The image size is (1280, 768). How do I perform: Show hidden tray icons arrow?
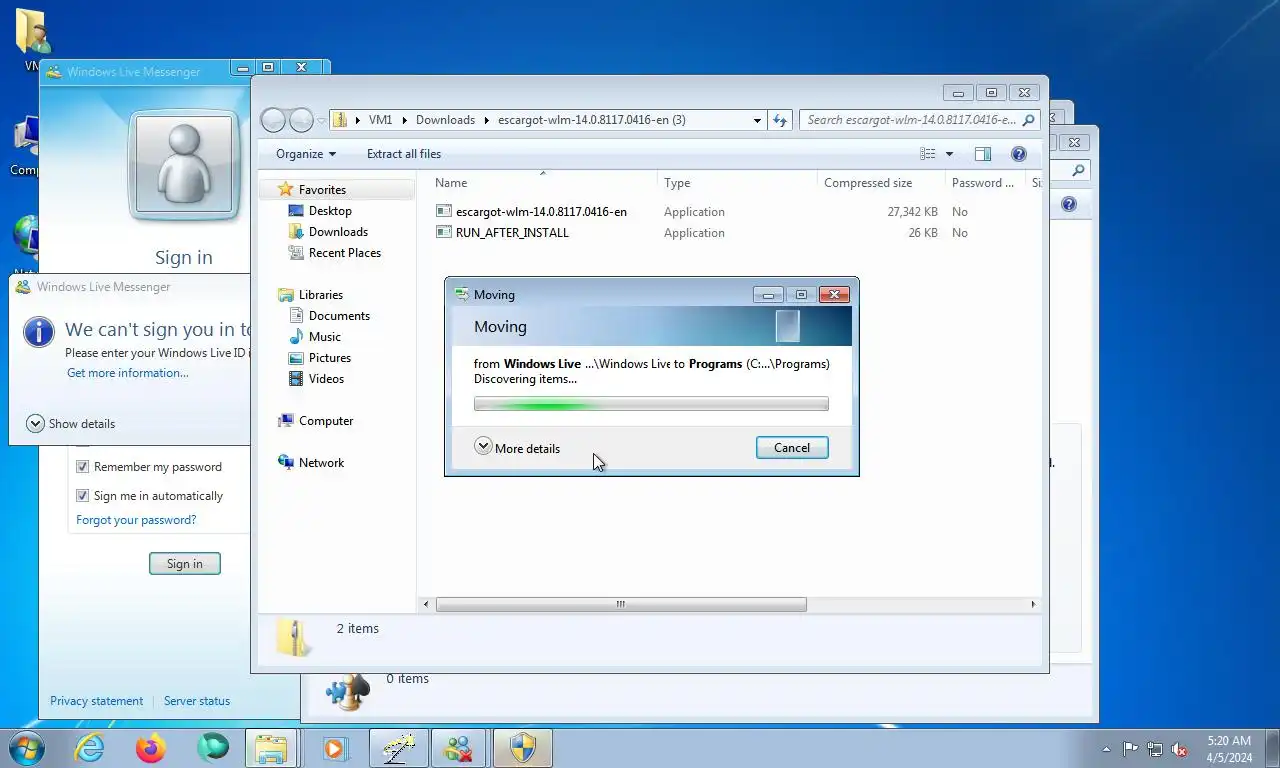(x=1106, y=749)
